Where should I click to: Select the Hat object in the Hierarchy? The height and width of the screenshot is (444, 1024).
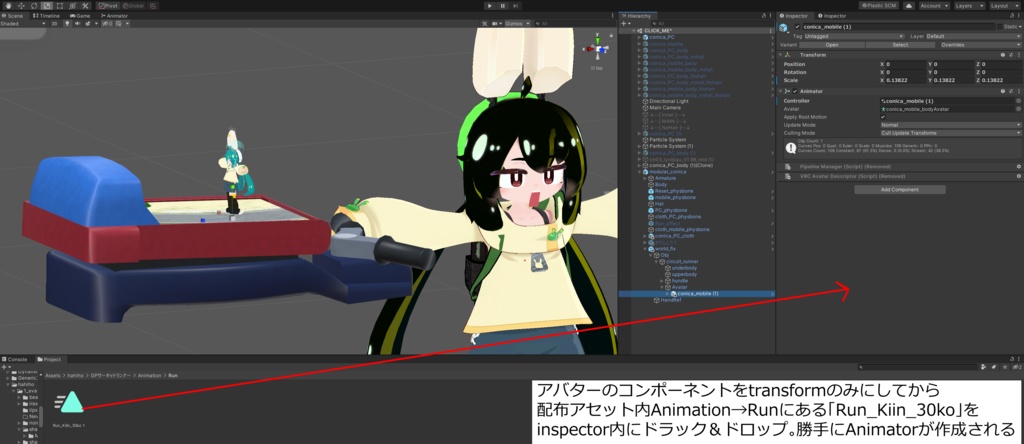click(x=658, y=204)
